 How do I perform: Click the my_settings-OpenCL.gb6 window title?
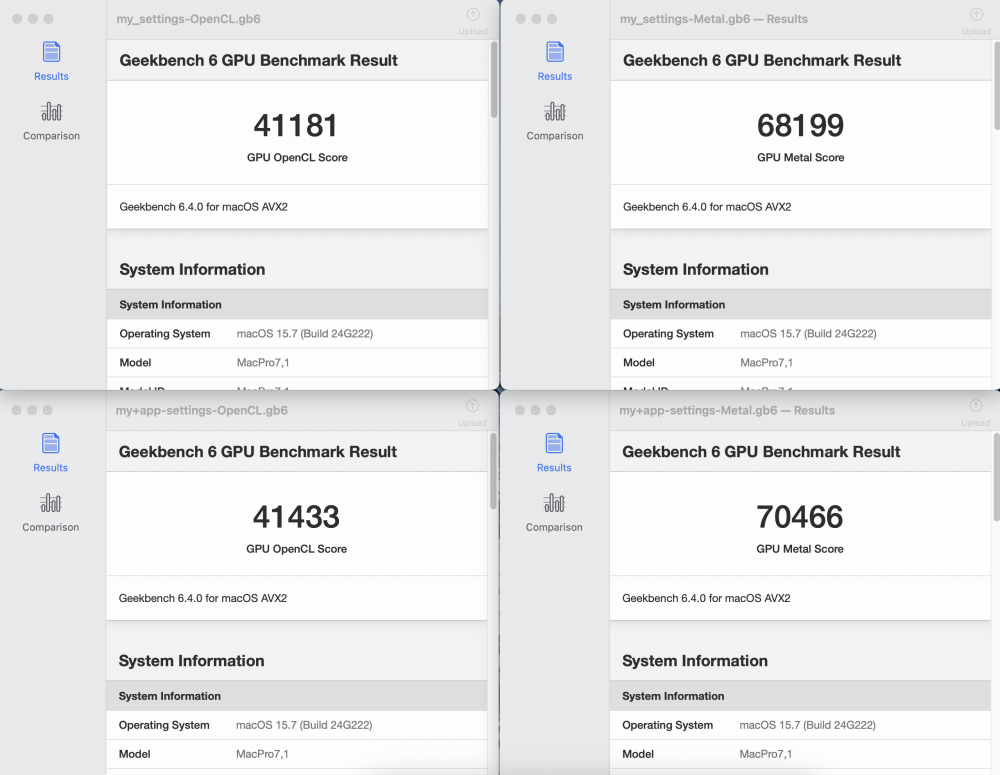188,19
